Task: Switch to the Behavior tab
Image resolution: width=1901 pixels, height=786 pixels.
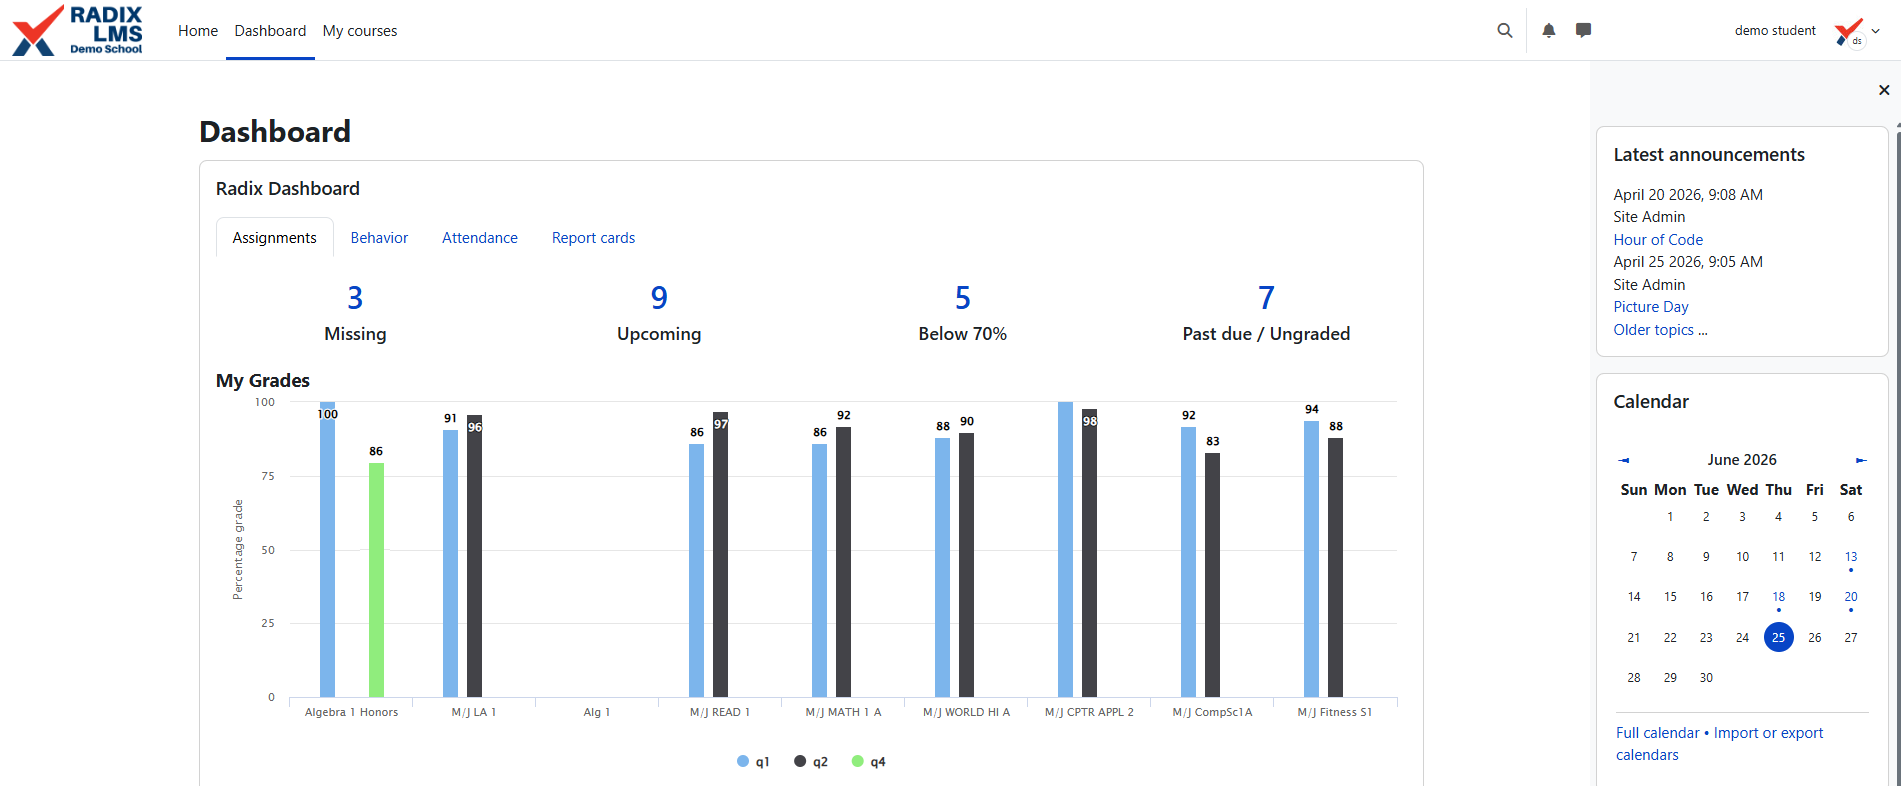Action: click(379, 238)
